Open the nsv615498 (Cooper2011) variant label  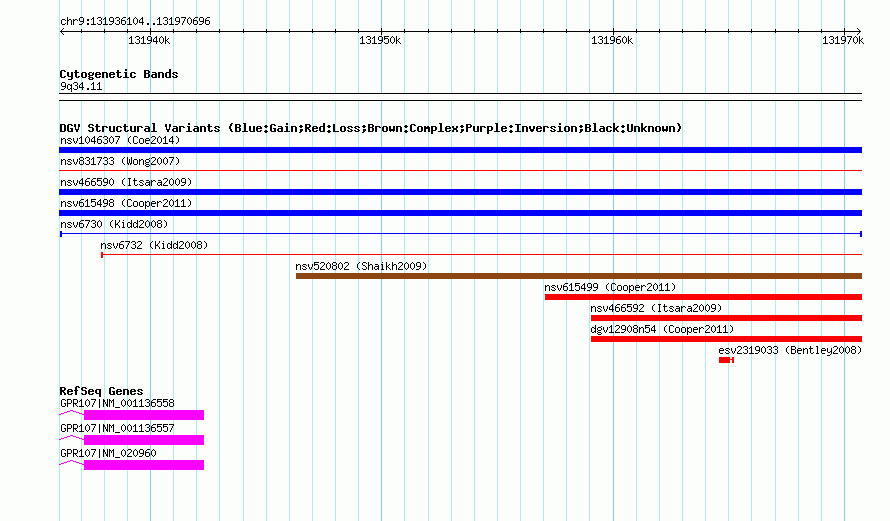coord(126,203)
